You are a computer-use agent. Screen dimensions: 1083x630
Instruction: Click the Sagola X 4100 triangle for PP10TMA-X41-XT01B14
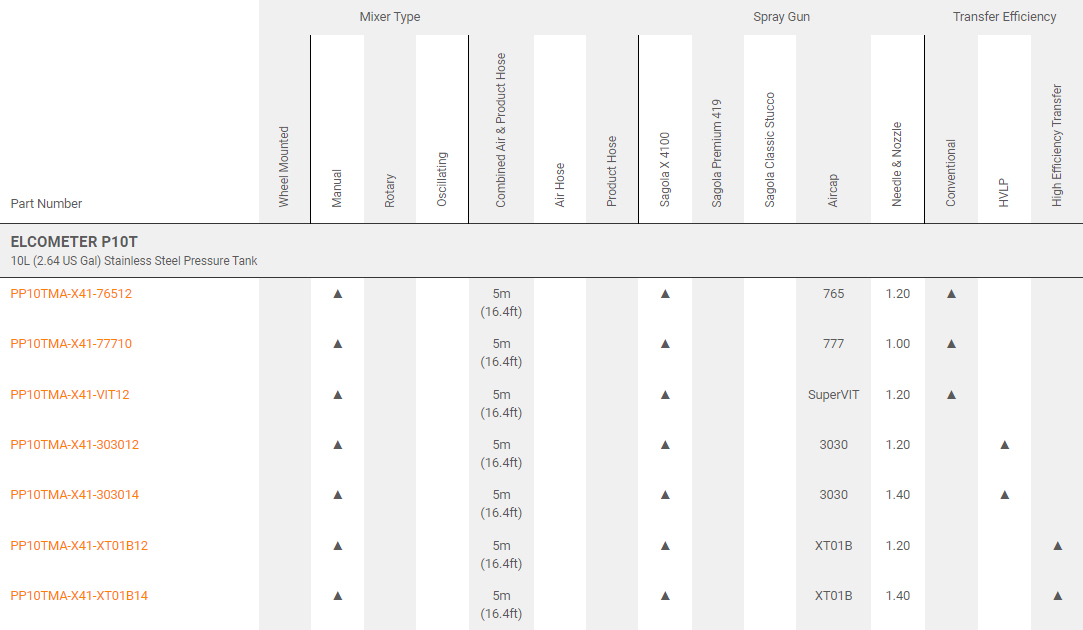coord(665,595)
